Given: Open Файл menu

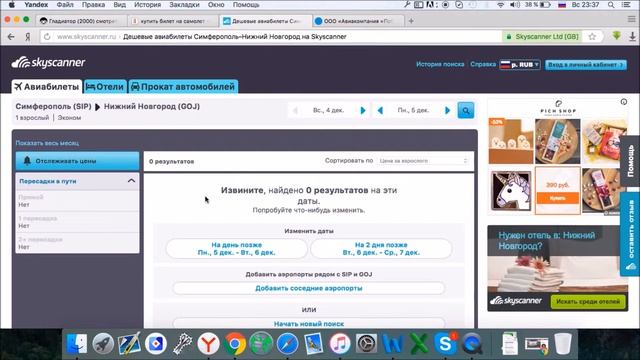Looking at the screenshot, I should 65,5.
